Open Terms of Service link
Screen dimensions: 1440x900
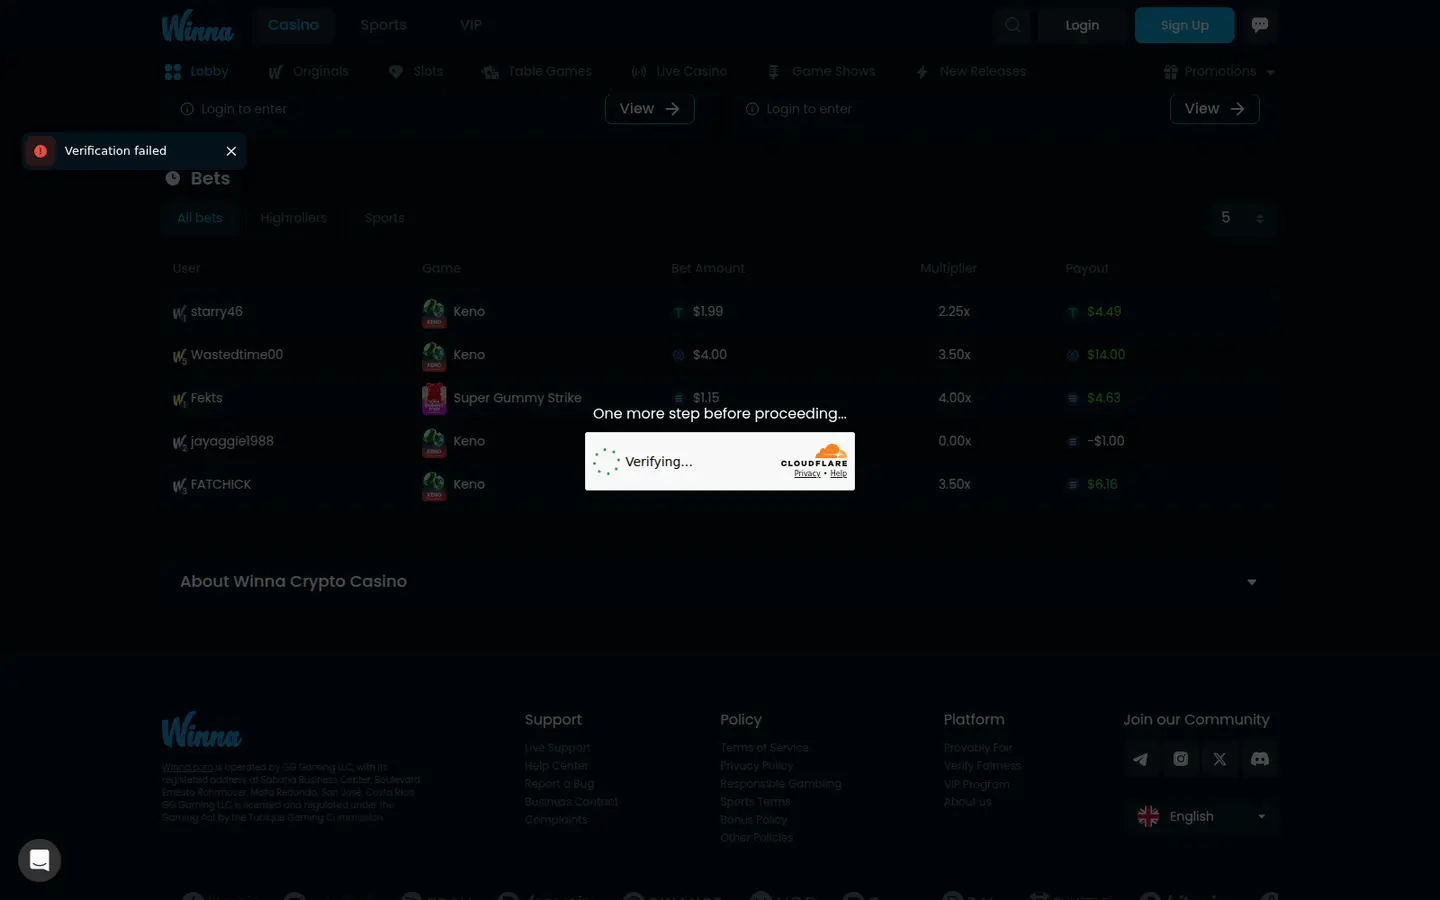pyautogui.click(x=764, y=748)
